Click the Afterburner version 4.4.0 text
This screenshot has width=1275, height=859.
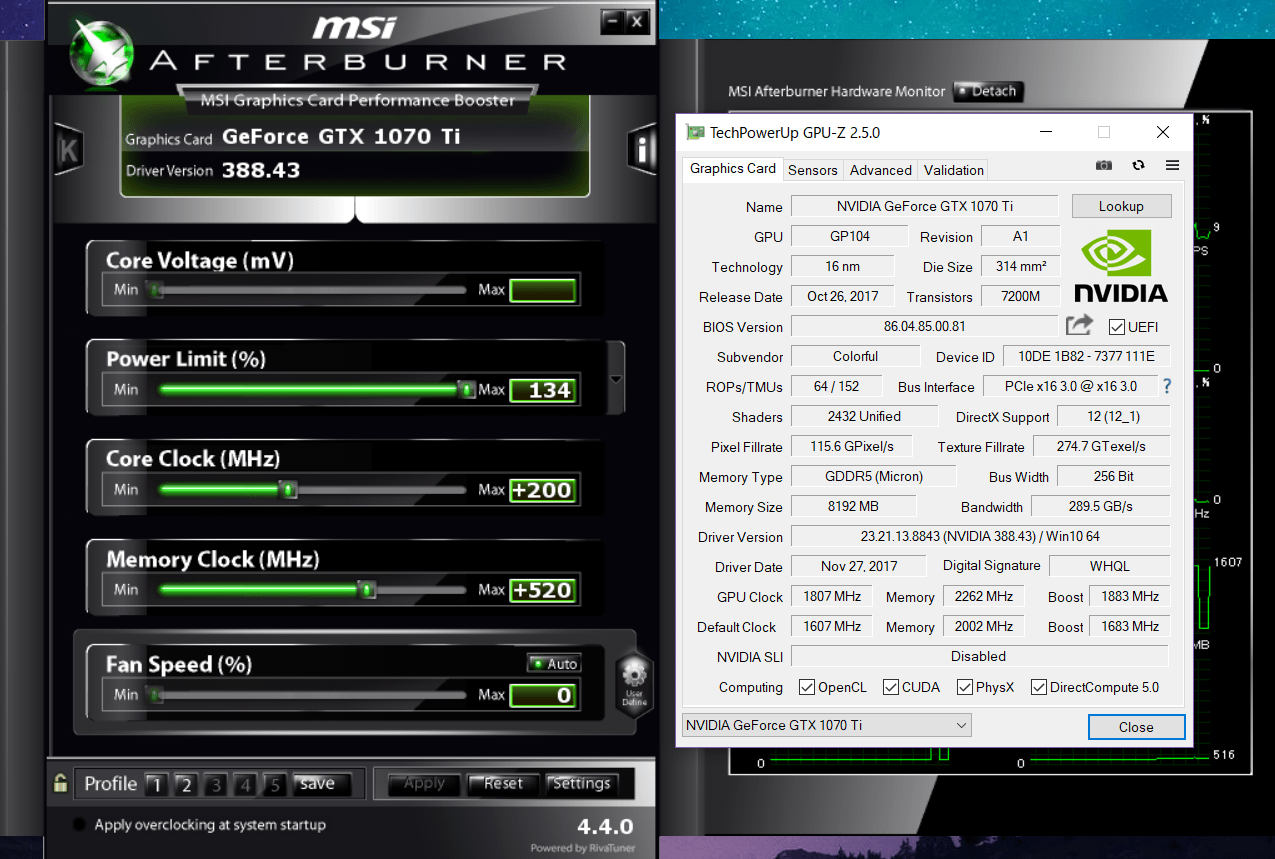tap(605, 827)
